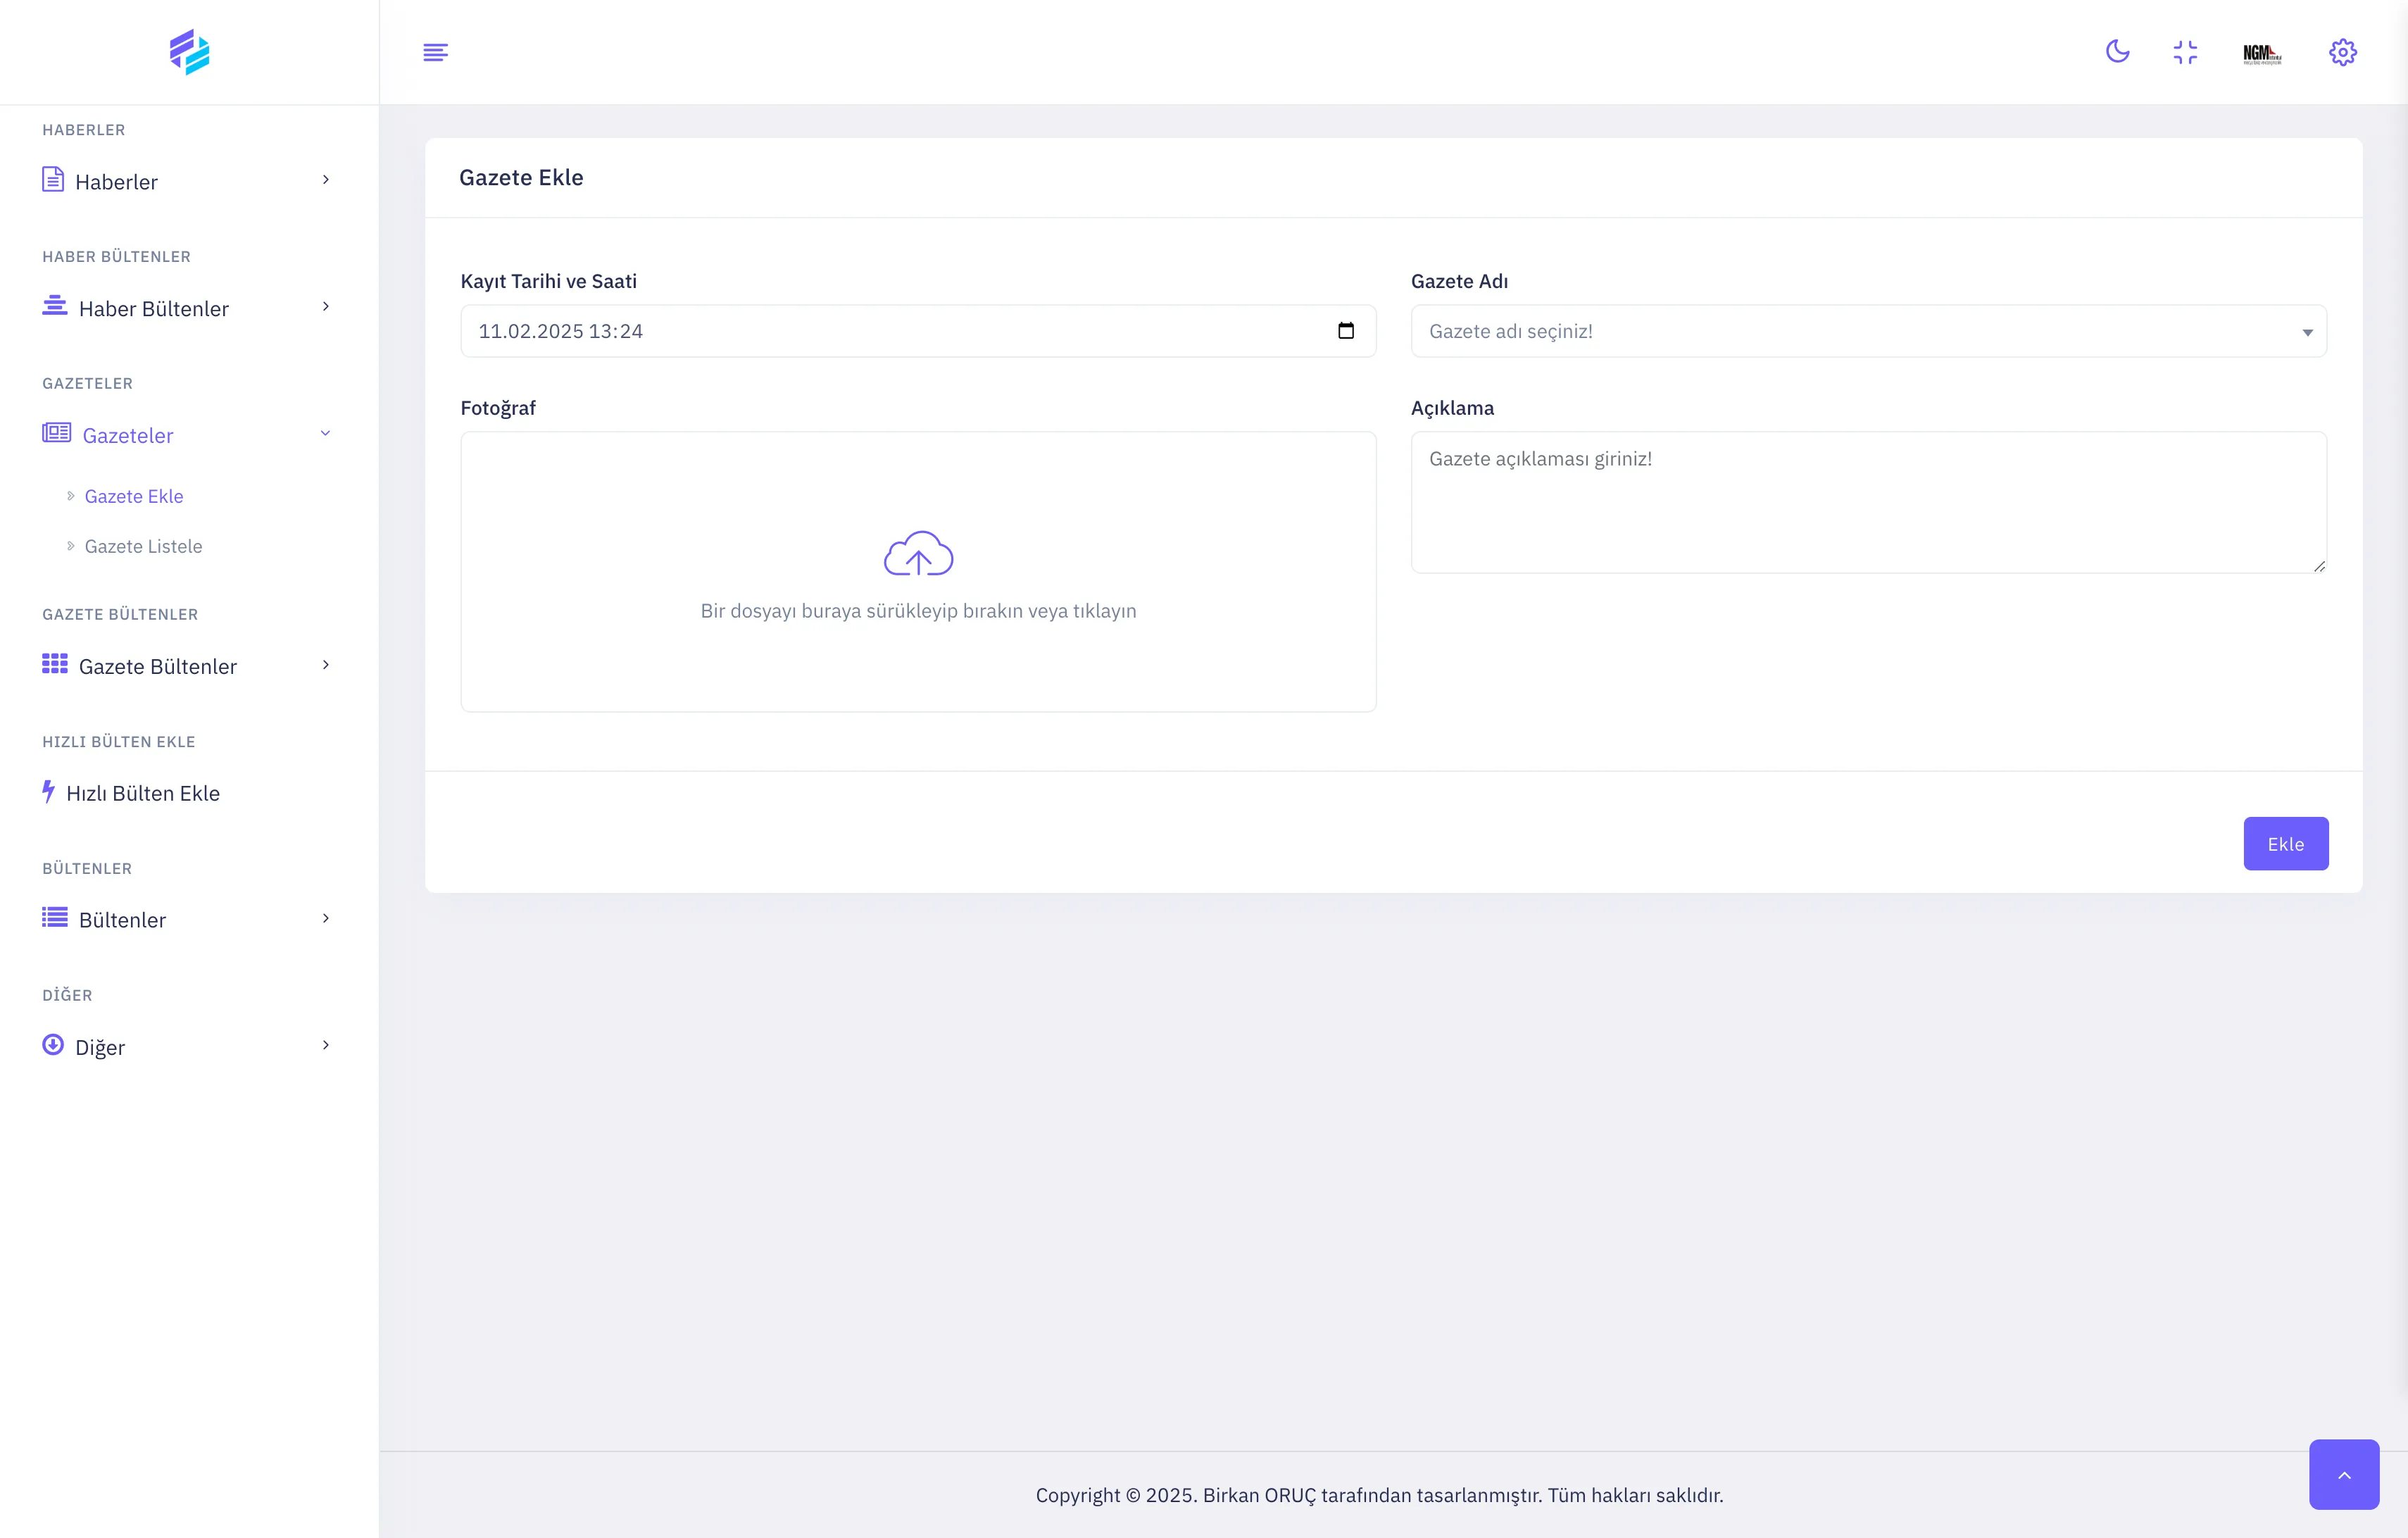2408x1538 pixels.
Task: Open the calendar picker icon
Action: (x=1346, y=331)
